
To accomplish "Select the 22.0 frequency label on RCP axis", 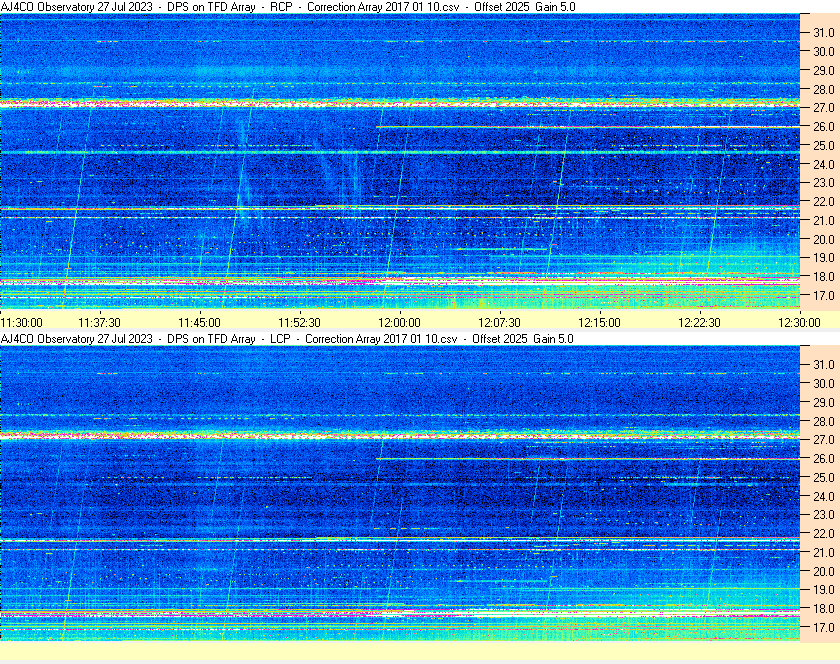I will (x=824, y=202).
